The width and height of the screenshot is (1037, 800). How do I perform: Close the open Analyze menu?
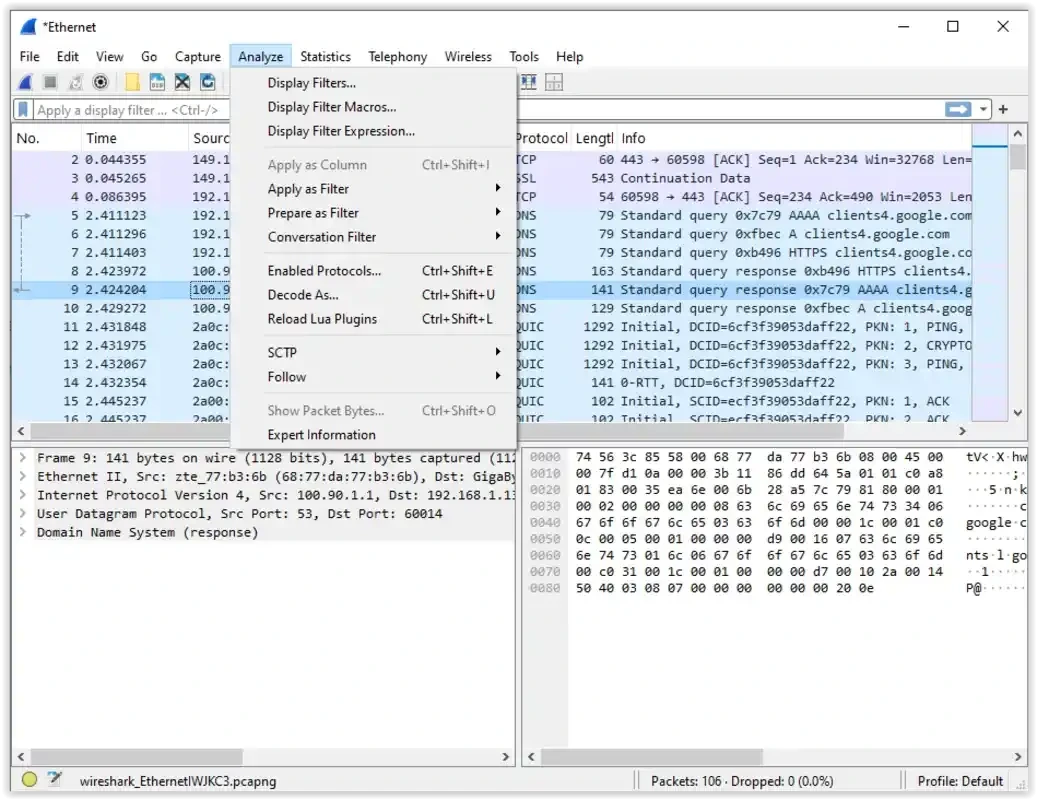point(261,57)
